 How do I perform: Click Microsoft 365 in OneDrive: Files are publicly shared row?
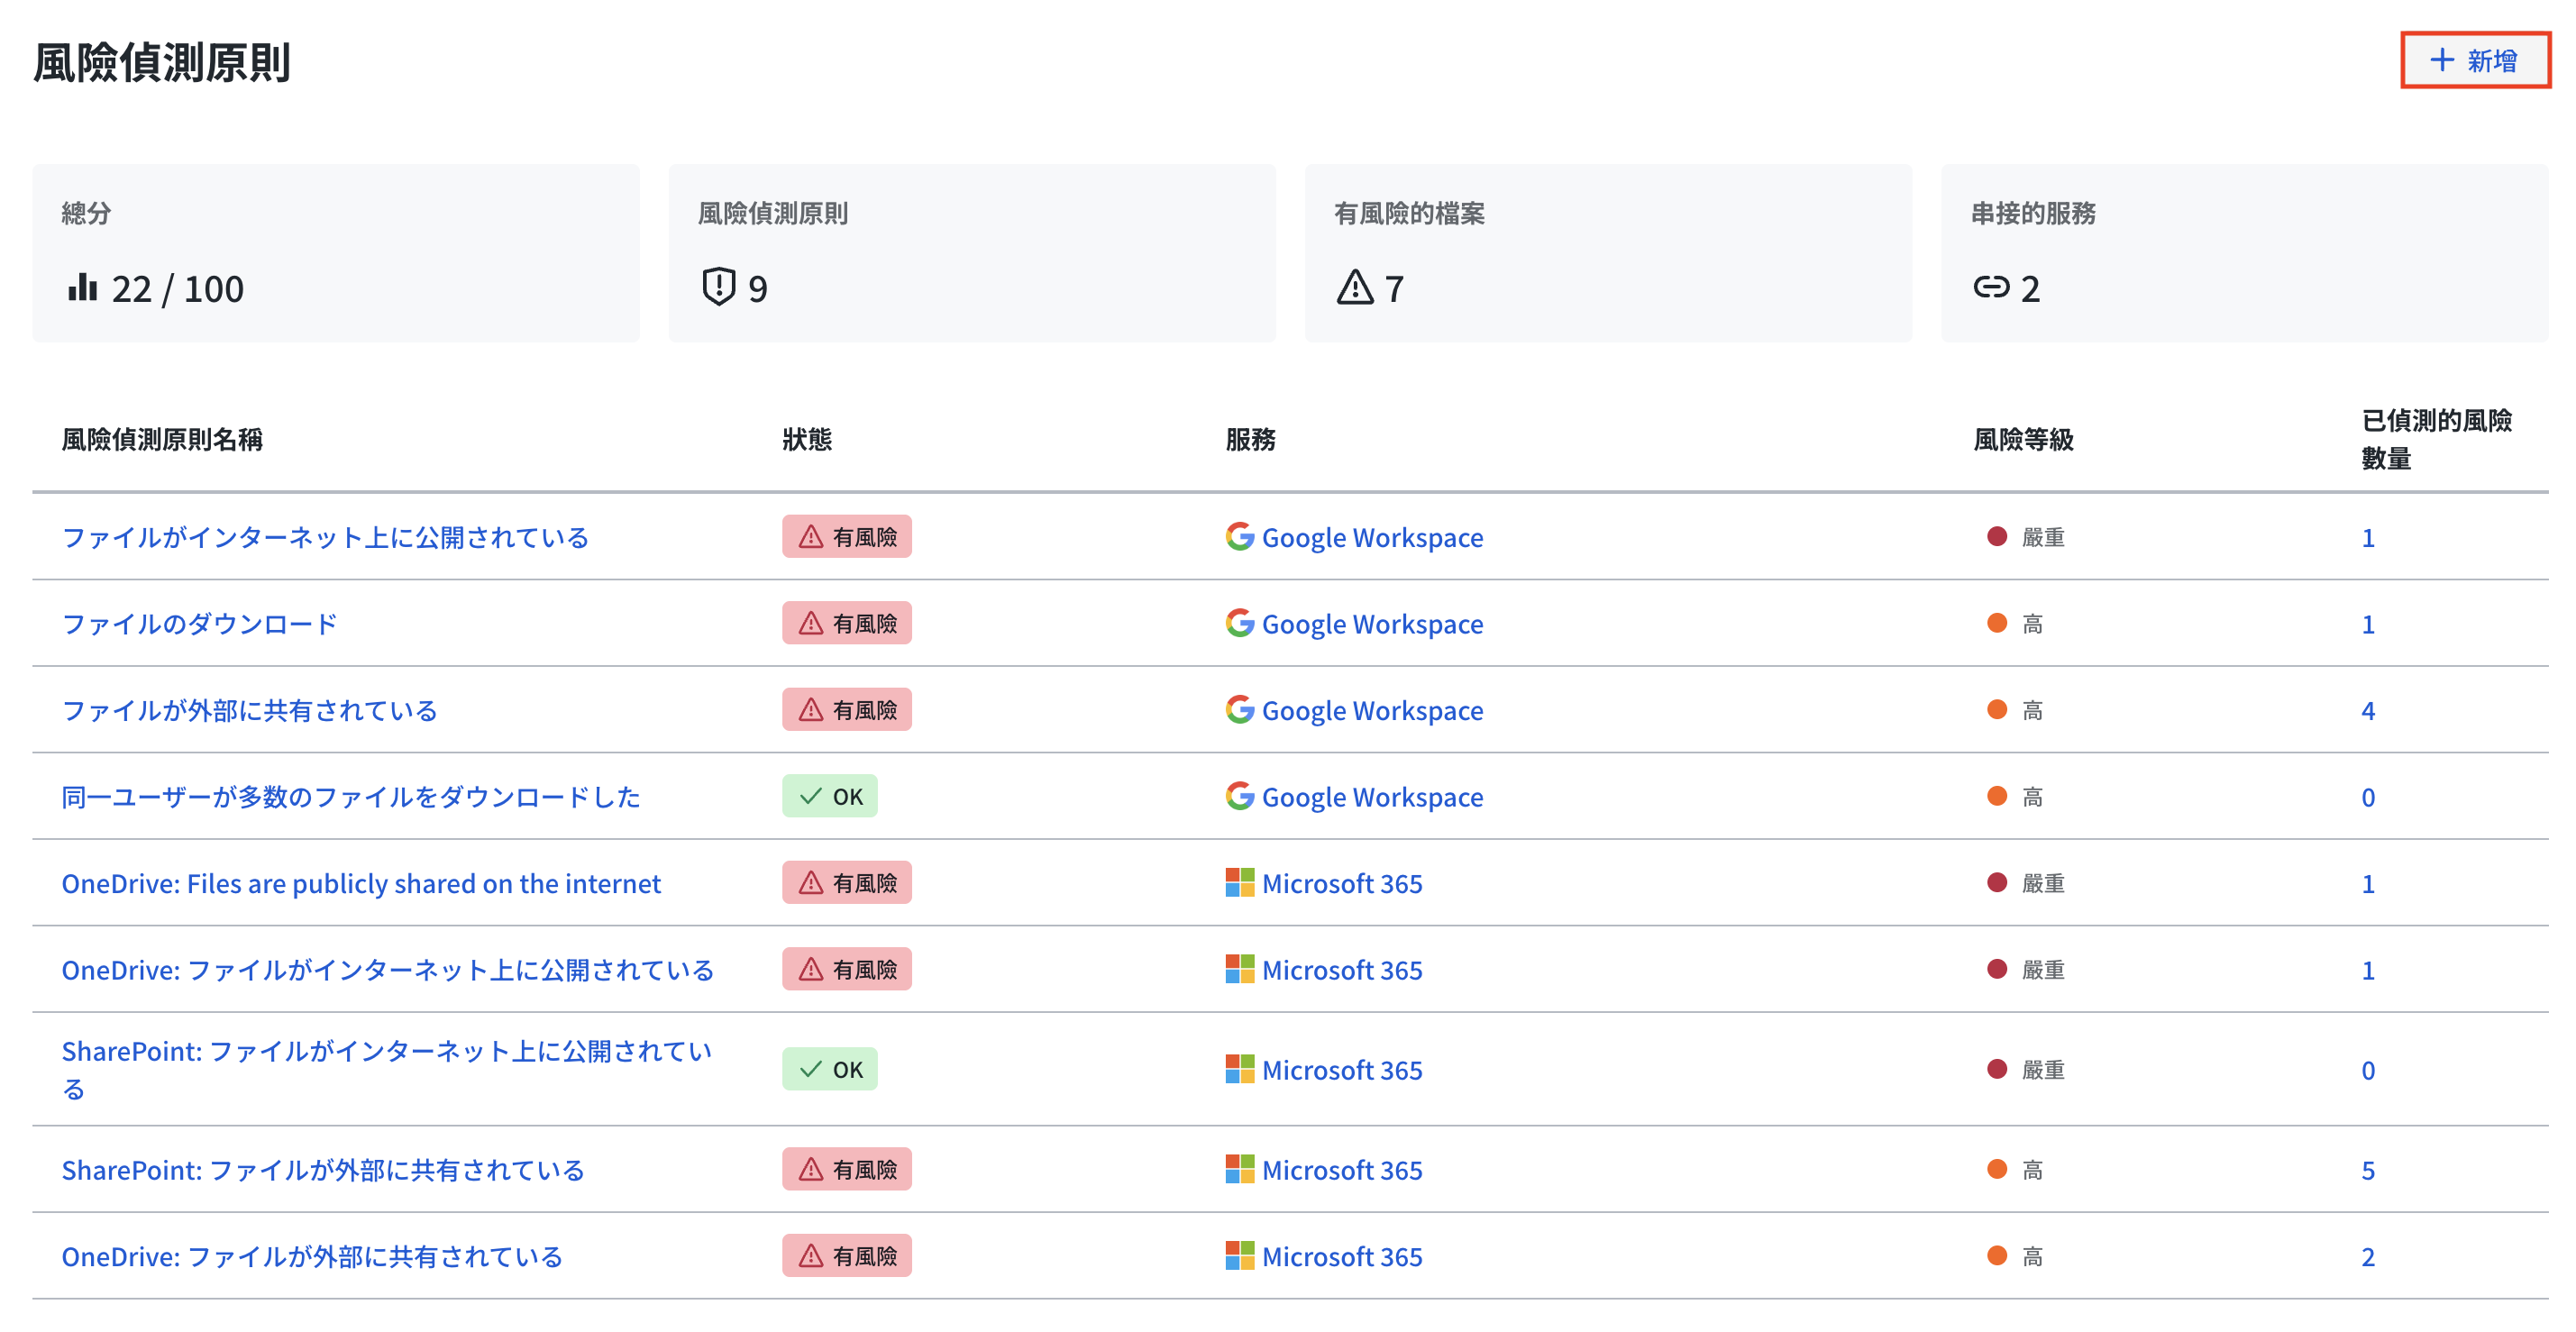pyautogui.click(x=1342, y=883)
